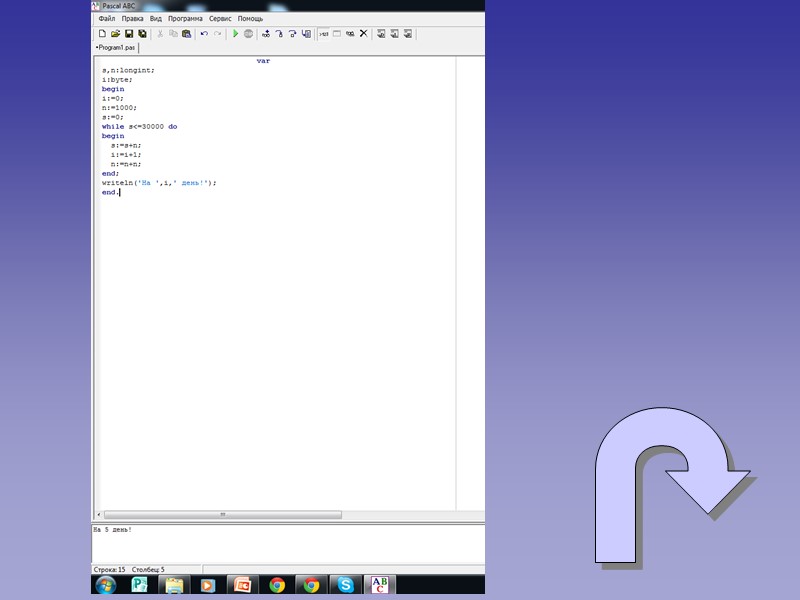Paste from clipboard with the Paste icon

[187, 34]
